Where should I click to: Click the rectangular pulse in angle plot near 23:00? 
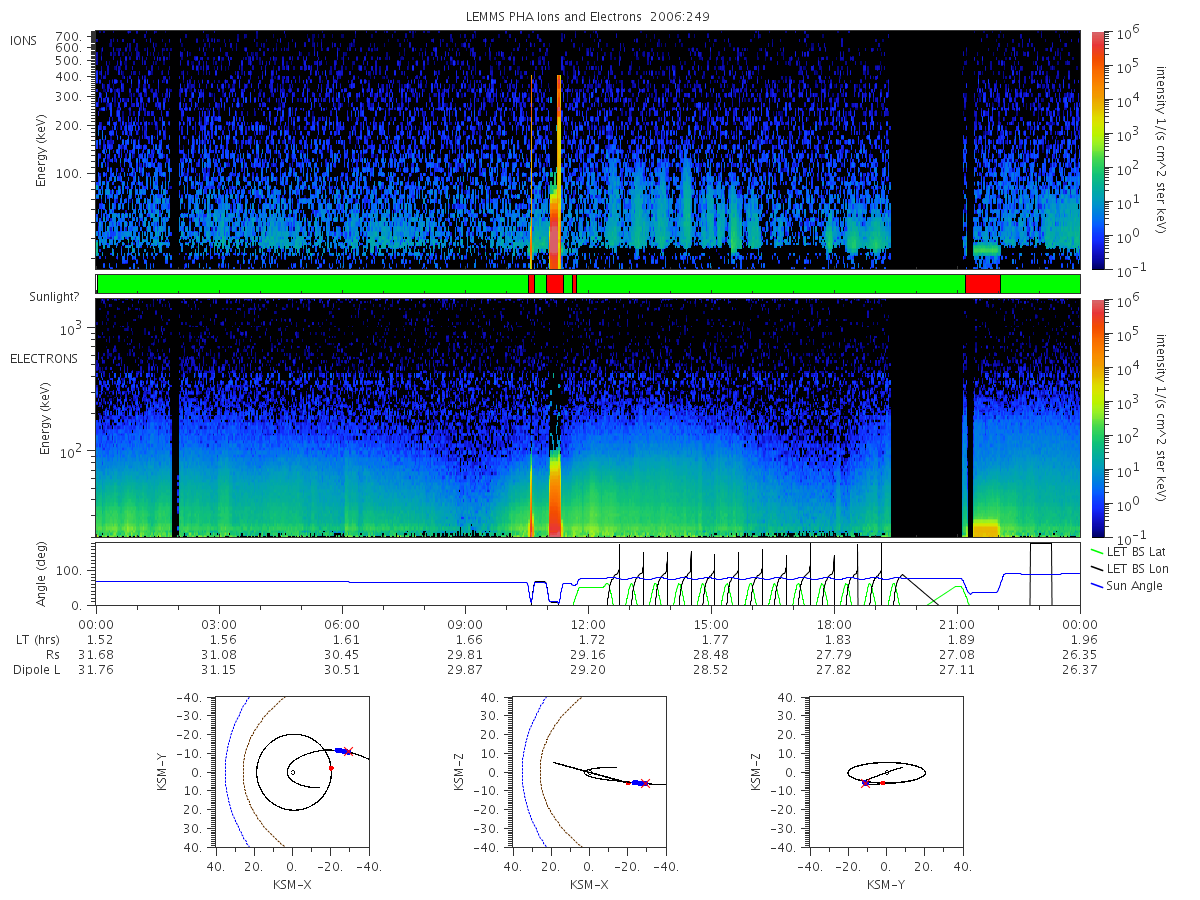click(1041, 574)
